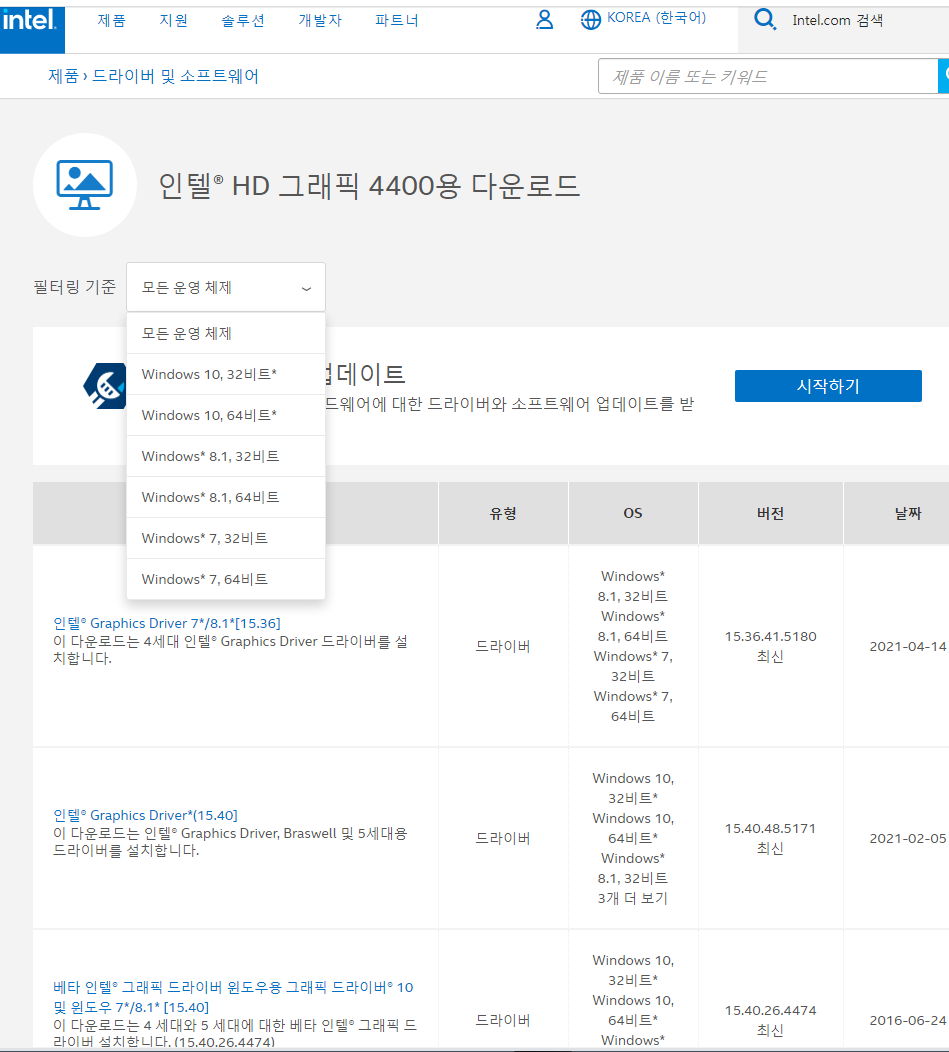This screenshot has height=1052, width=949.
Task: Choose 모든 운영 체제 option in list
Action: click(226, 333)
